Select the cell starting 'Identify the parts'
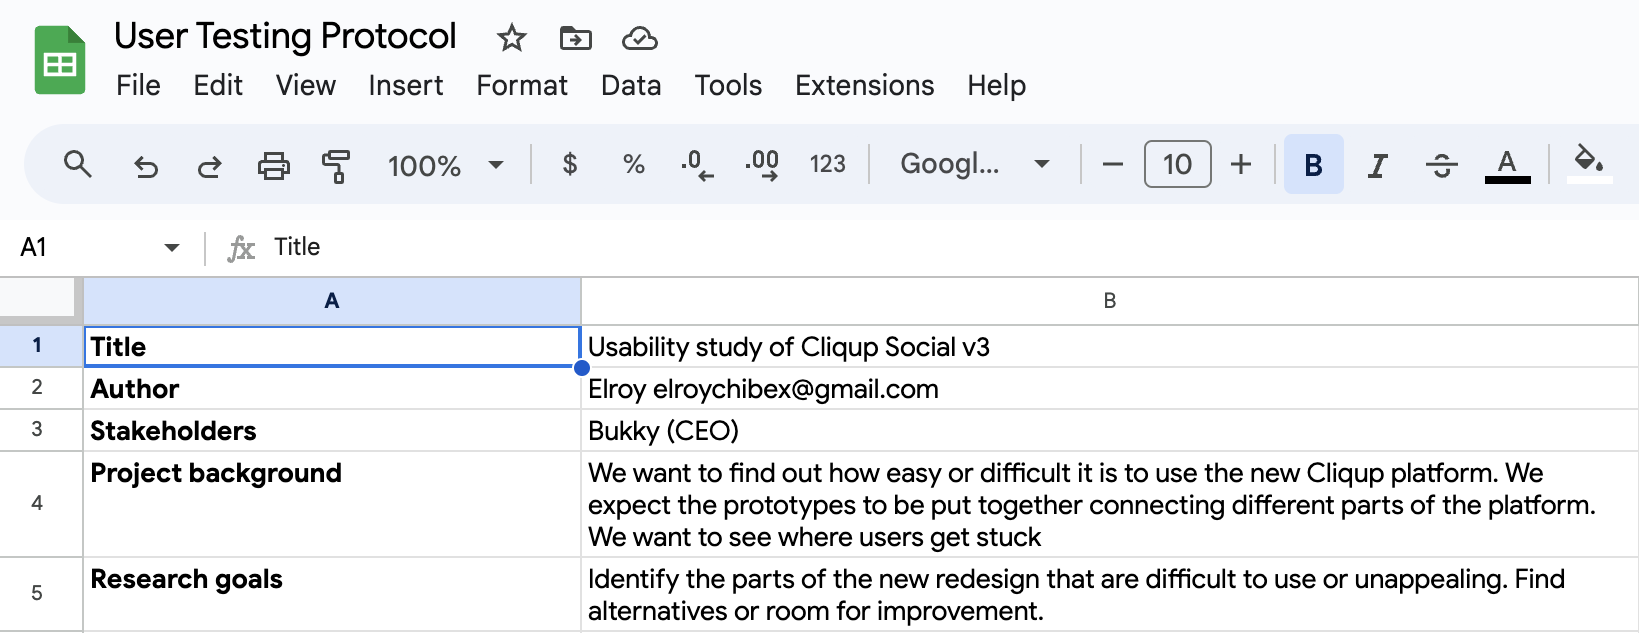 pyautogui.click(x=1110, y=593)
